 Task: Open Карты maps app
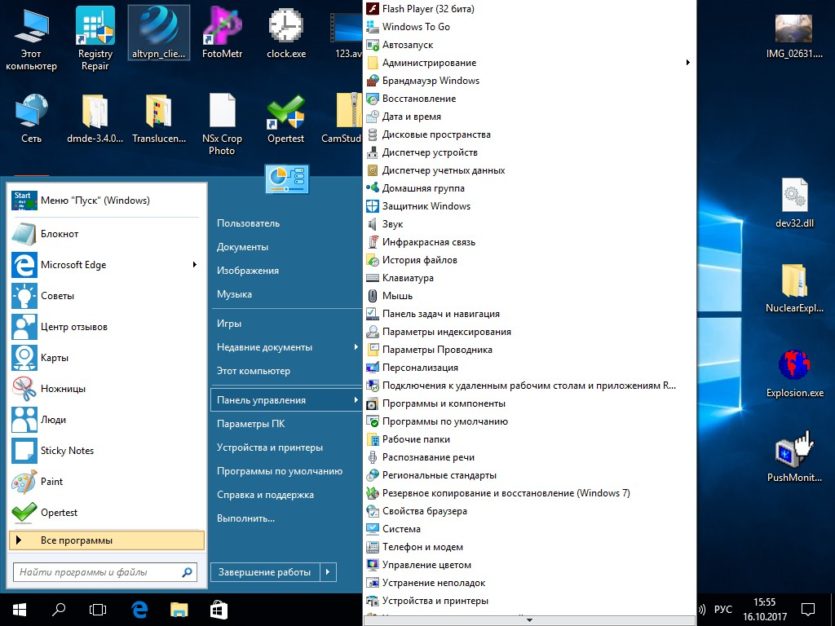point(105,358)
